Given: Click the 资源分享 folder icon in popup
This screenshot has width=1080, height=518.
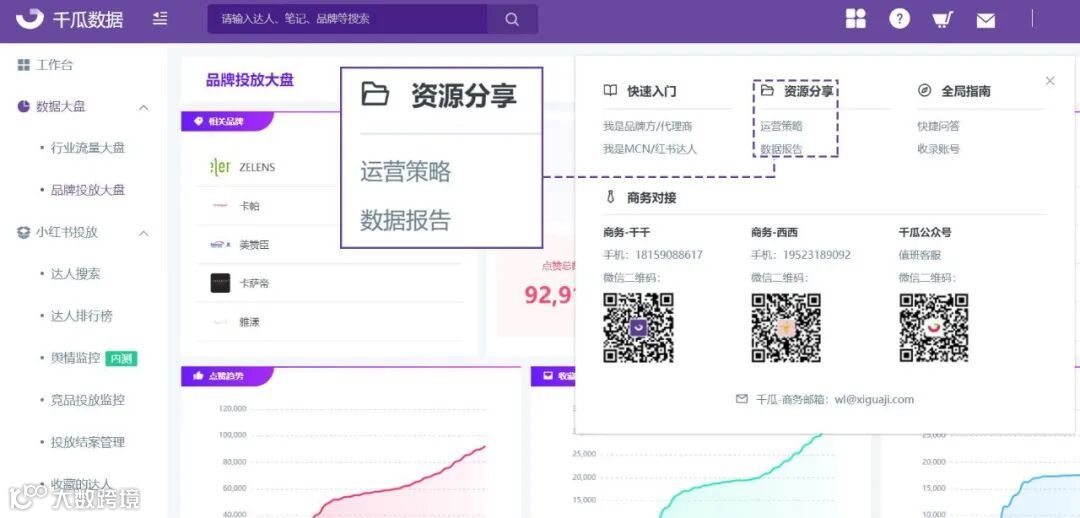Looking at the screenshot, I should coord(767,90).
